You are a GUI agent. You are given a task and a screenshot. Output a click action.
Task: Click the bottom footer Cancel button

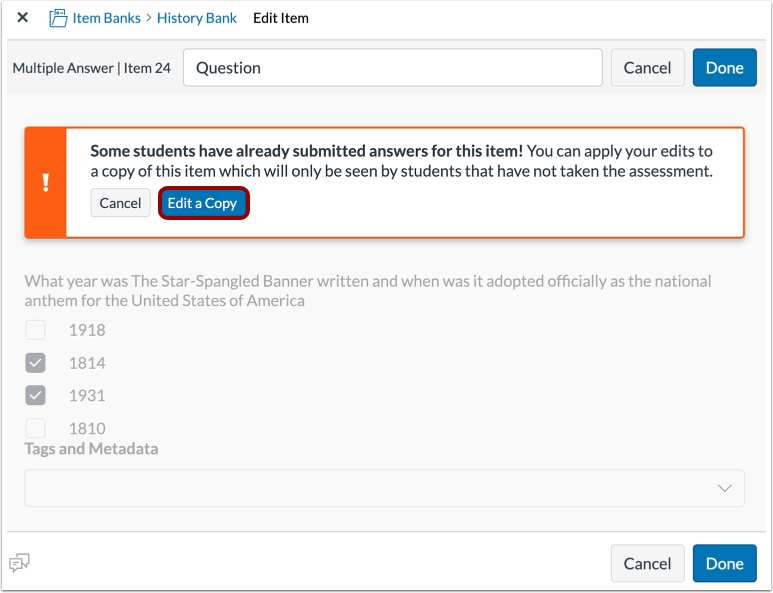click(x=647, y=563)
